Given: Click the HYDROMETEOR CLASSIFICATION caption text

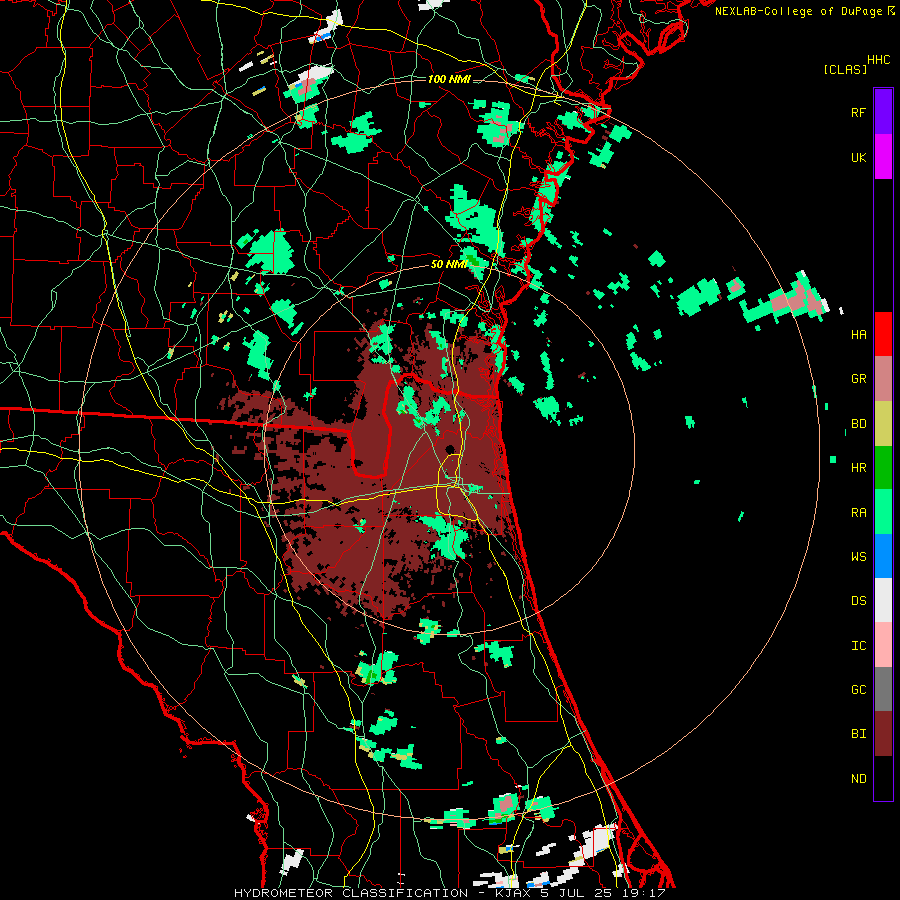Looking at the screenshot, I should (x=351, y=893).
